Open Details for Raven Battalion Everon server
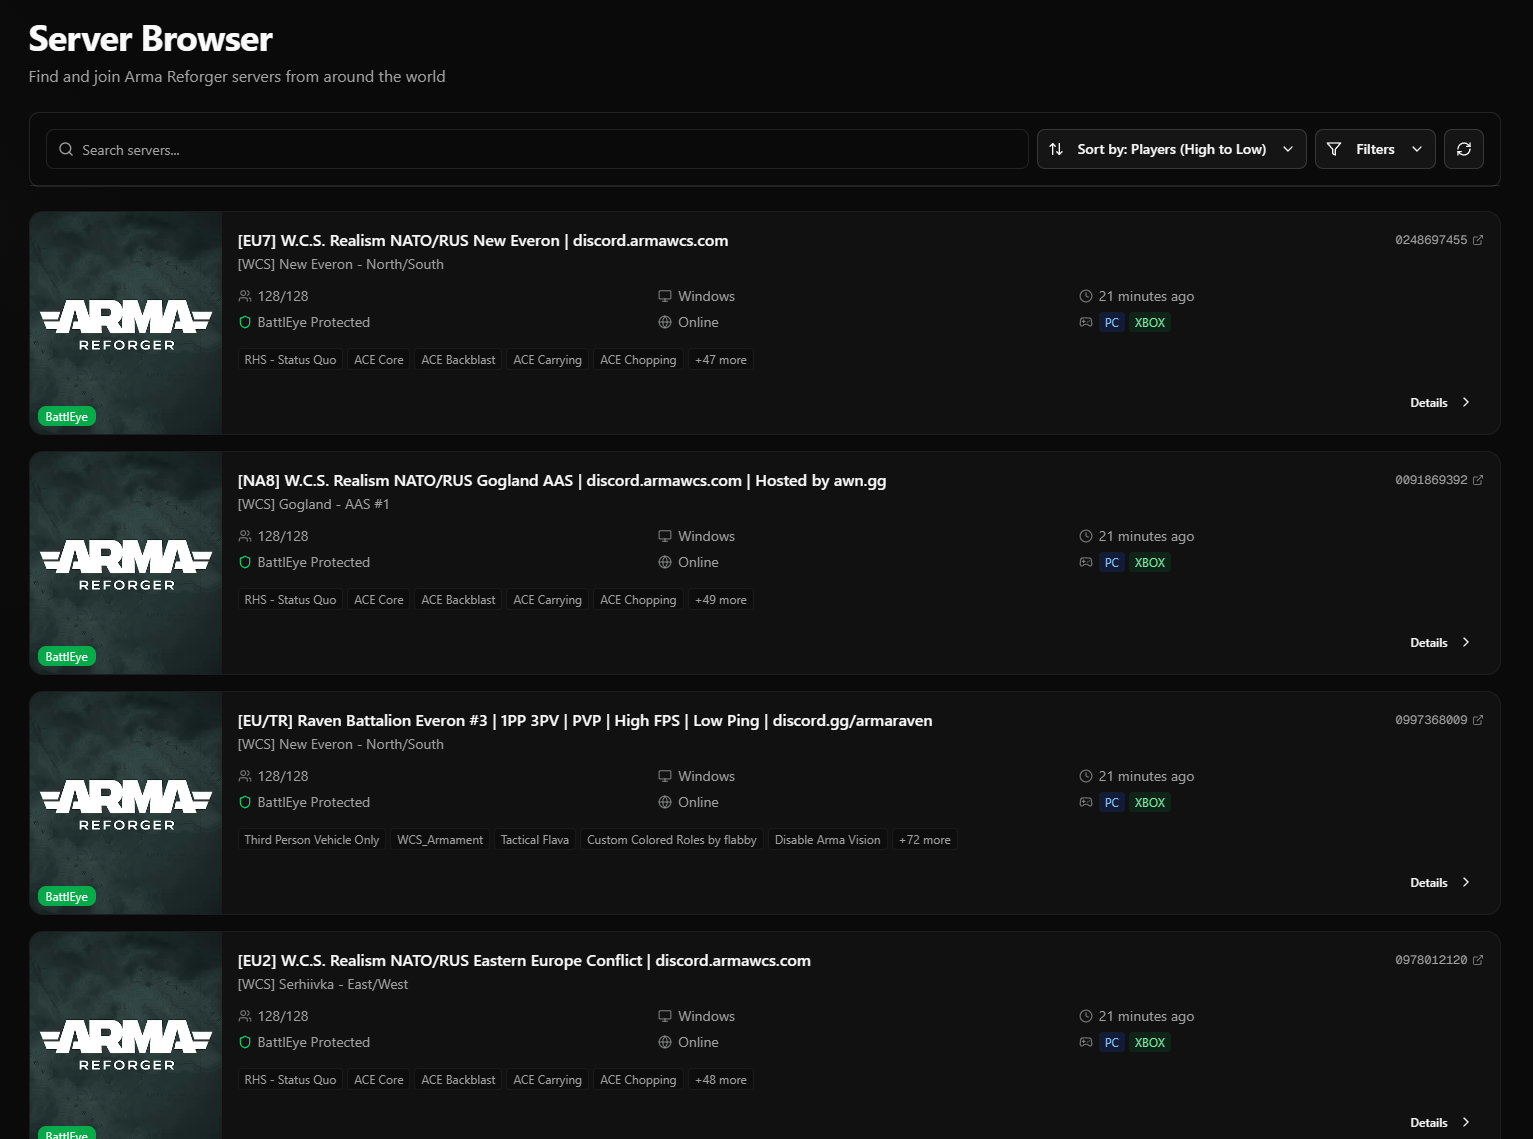 (x=1440, y=882)
